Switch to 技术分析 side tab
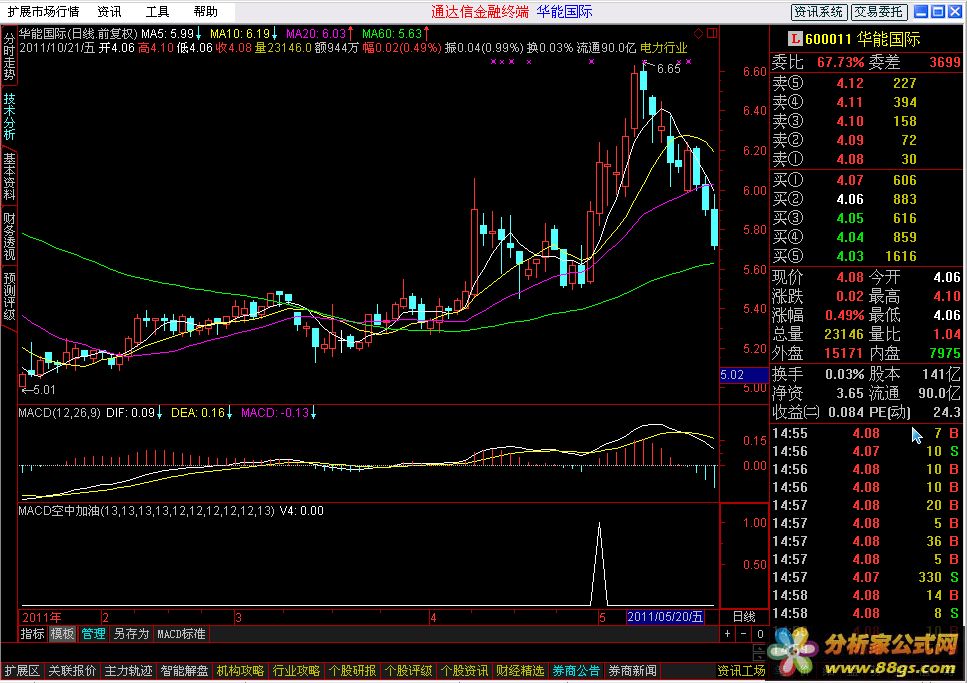This screenshot has width=967, height=683. (9, 116)
